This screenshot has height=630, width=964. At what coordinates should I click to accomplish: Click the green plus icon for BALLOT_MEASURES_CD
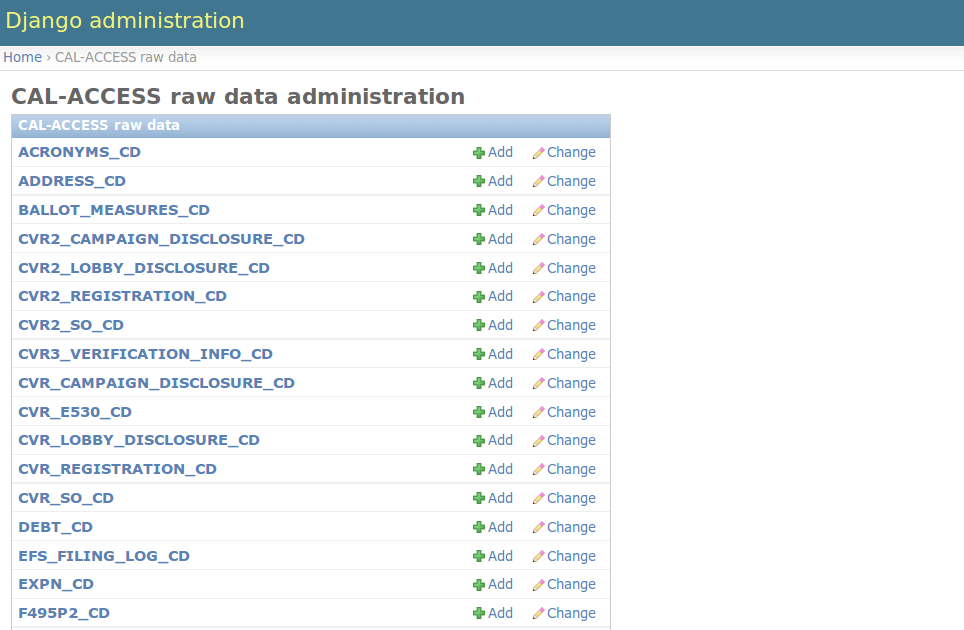[479, 211]
